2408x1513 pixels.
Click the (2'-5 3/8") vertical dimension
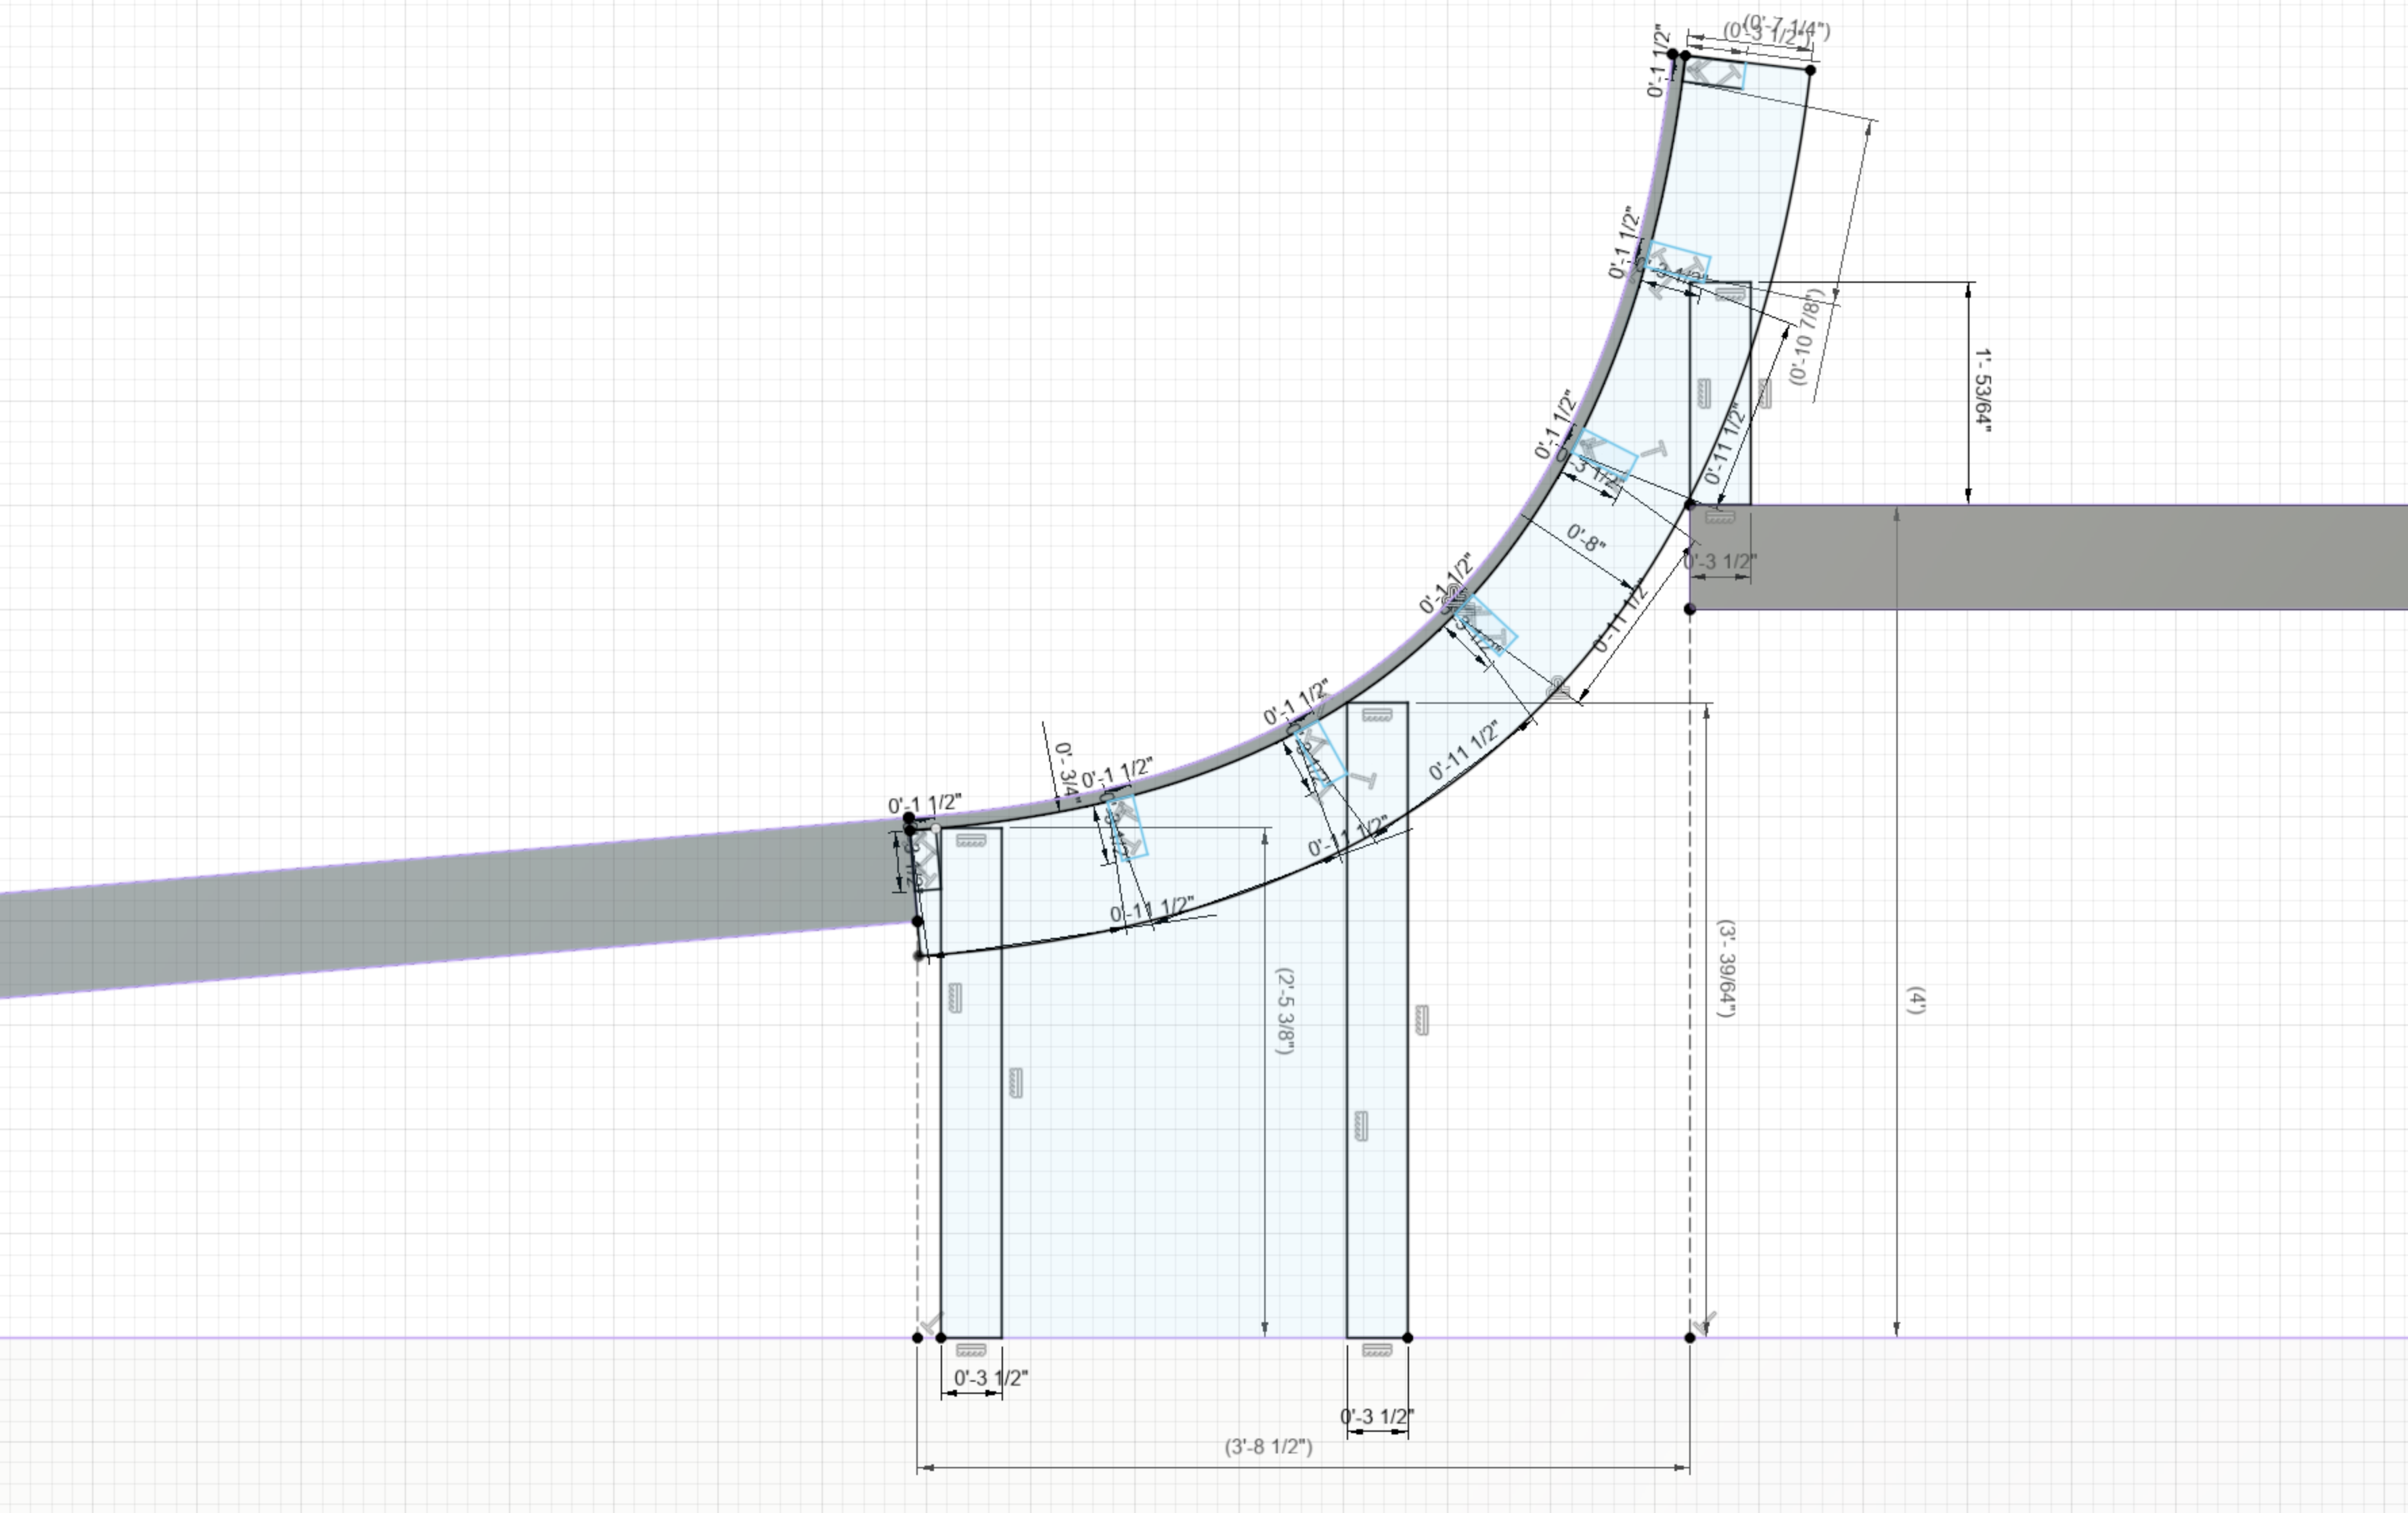point(1286,1010)
